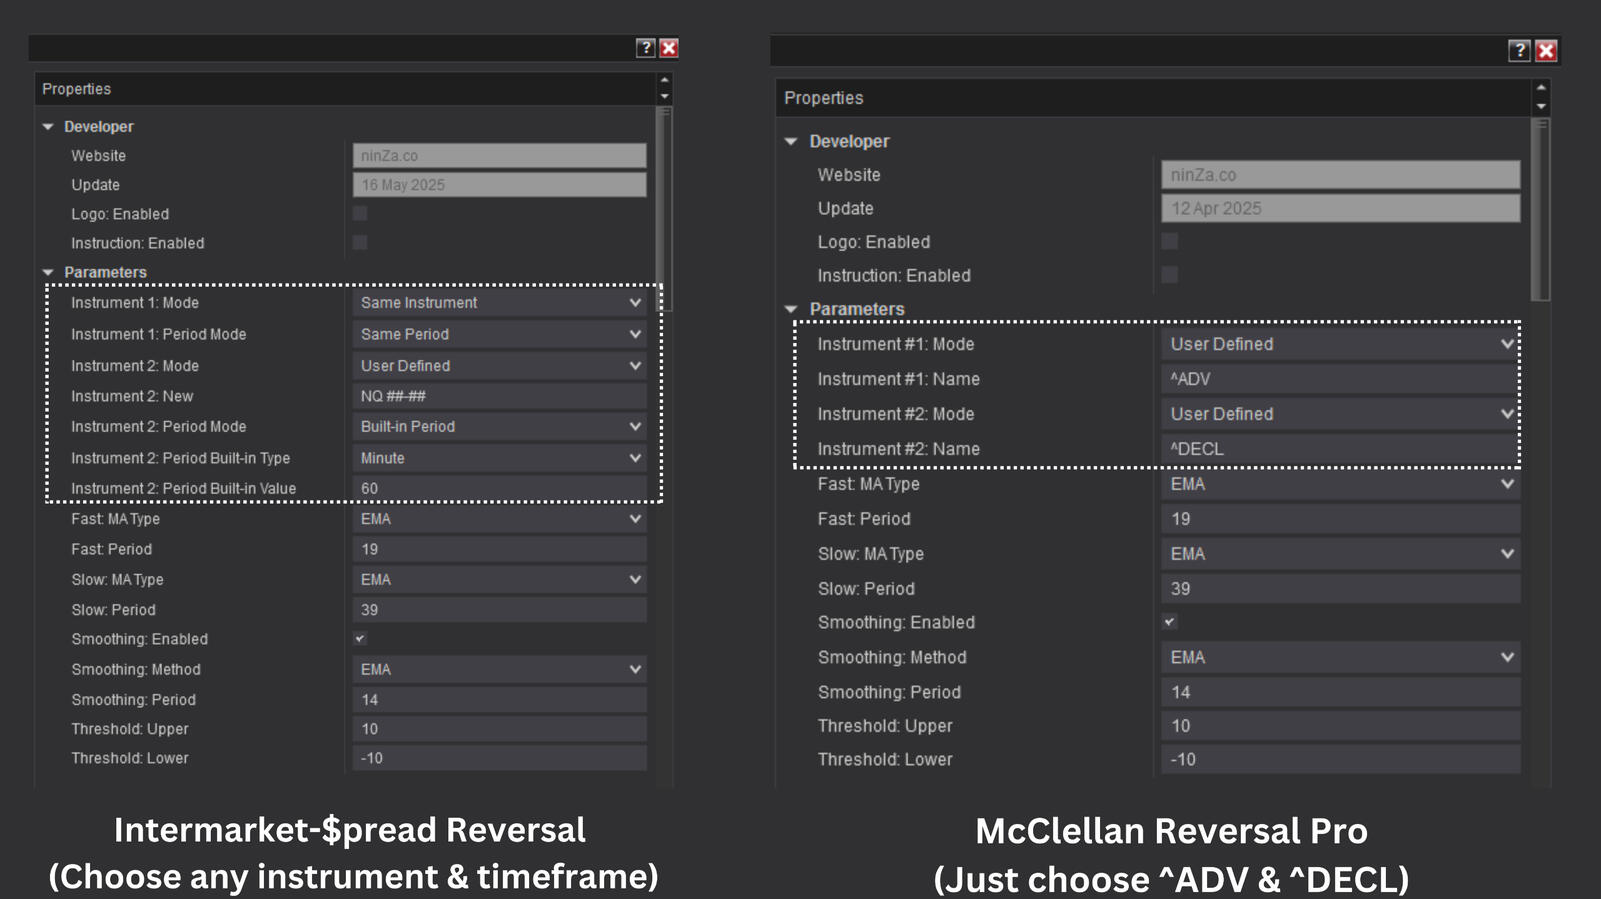Collapse the Parameters section in the Intermarket panel
Screen dimensions: 1601x899
48,272
